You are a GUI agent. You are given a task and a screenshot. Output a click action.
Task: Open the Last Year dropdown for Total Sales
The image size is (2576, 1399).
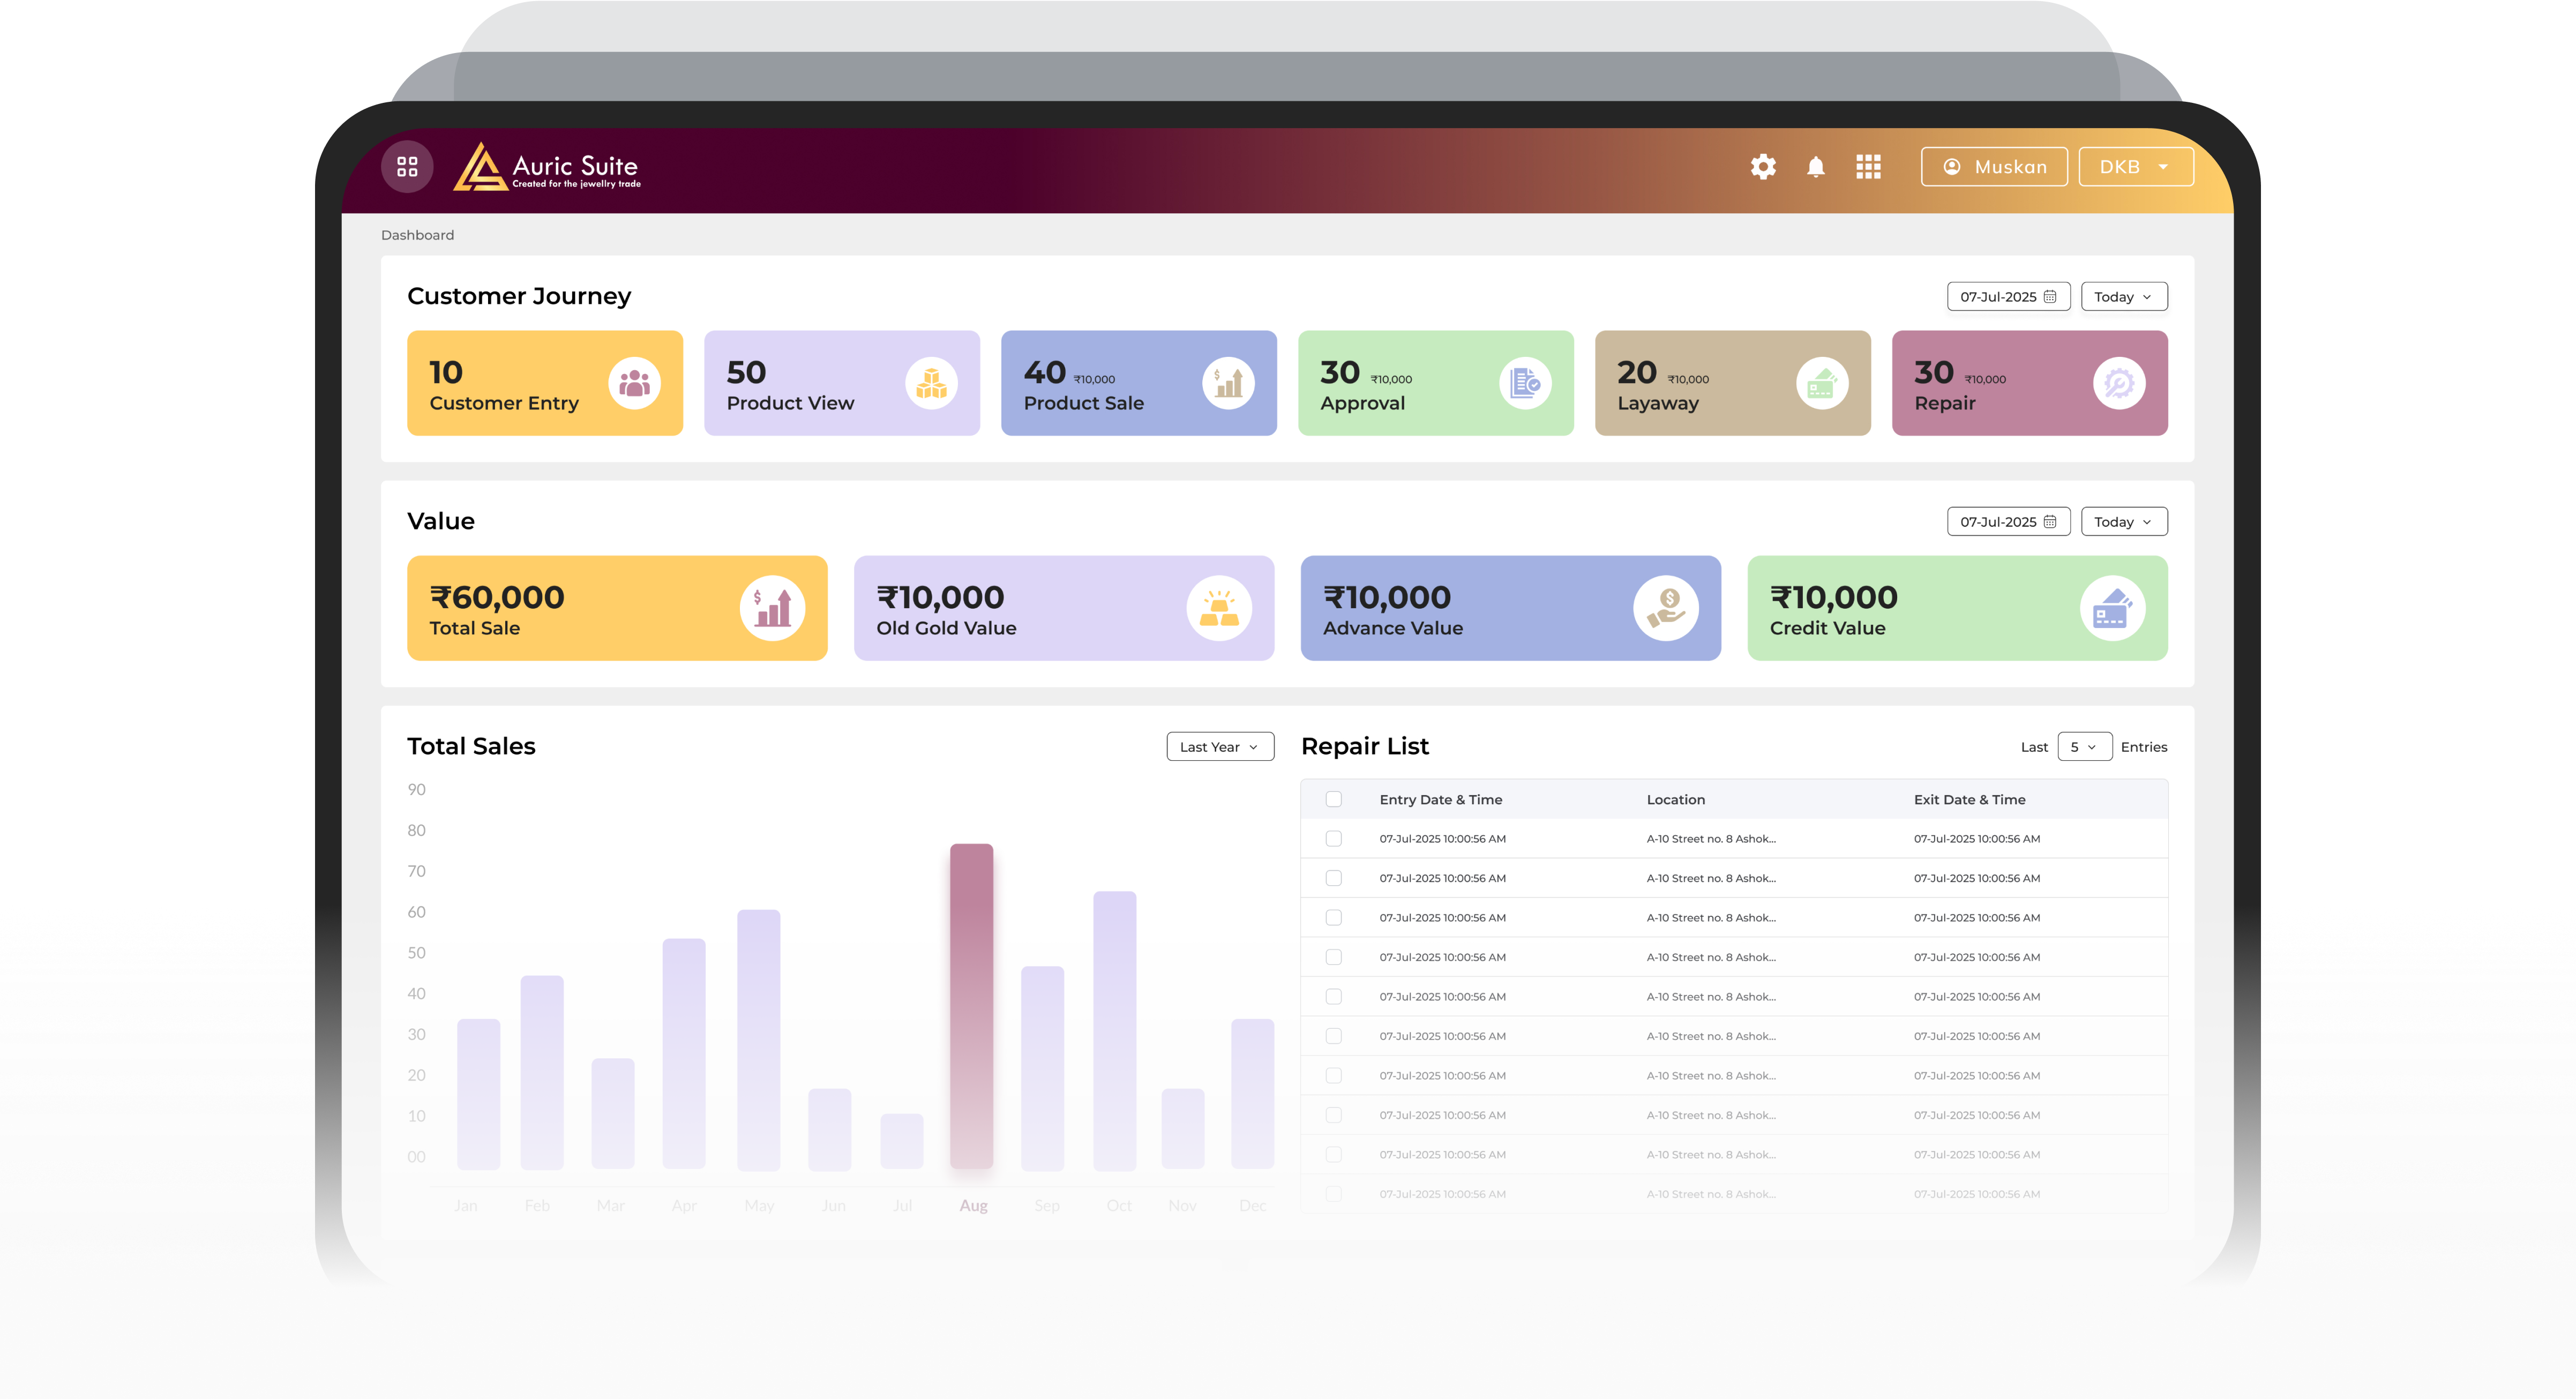pos(1219,747)
